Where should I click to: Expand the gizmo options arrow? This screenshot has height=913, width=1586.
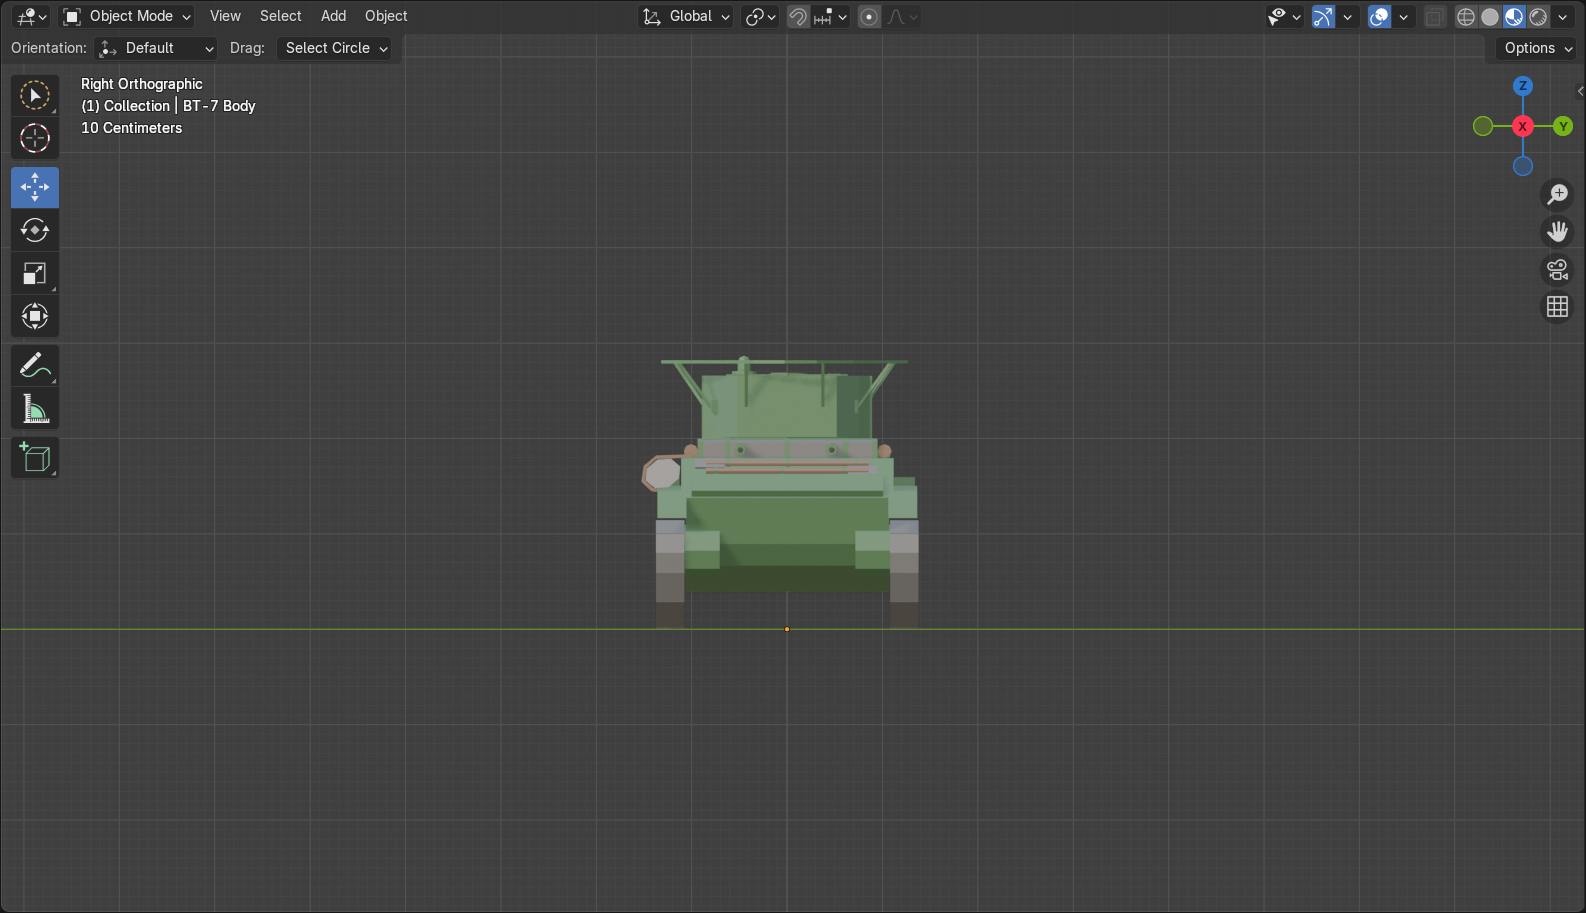pos(1347,16)
